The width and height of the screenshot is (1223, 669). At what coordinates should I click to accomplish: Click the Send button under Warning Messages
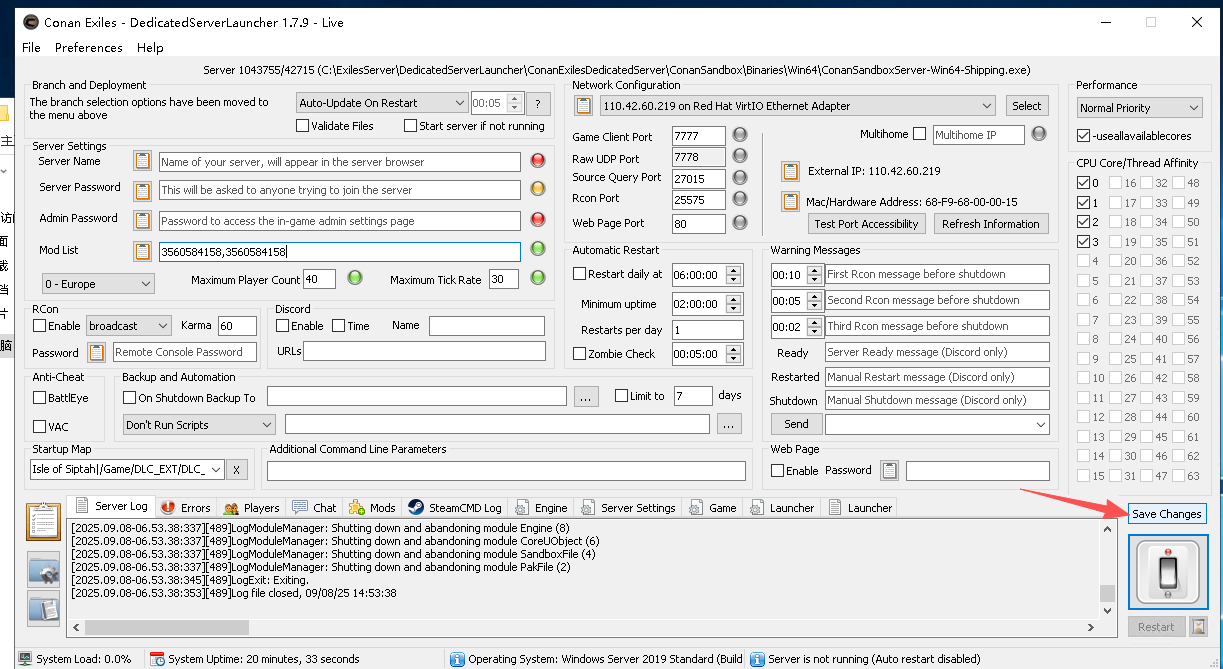pos(796,425)
